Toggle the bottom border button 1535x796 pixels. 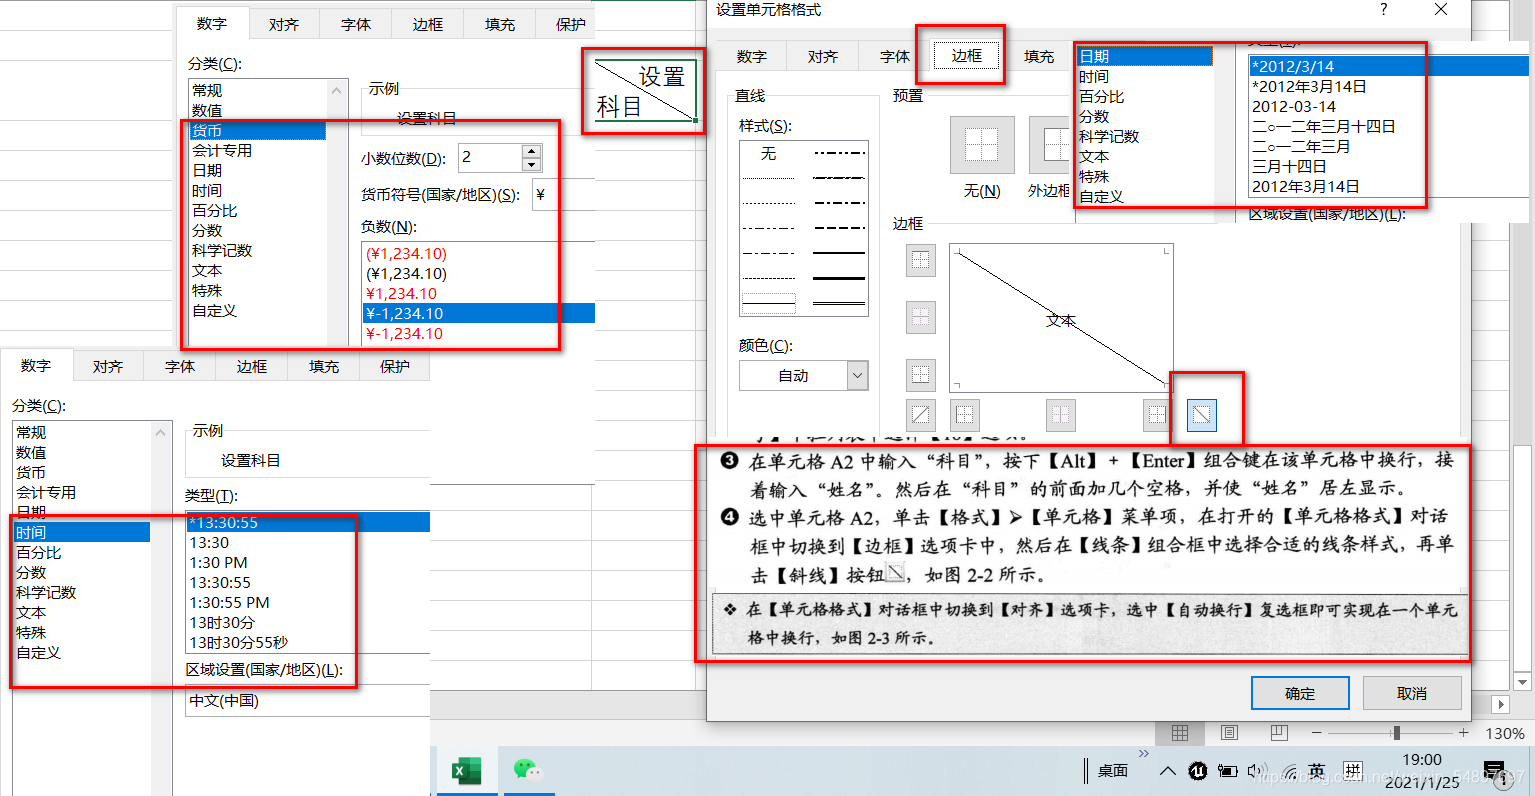point(921,375)
